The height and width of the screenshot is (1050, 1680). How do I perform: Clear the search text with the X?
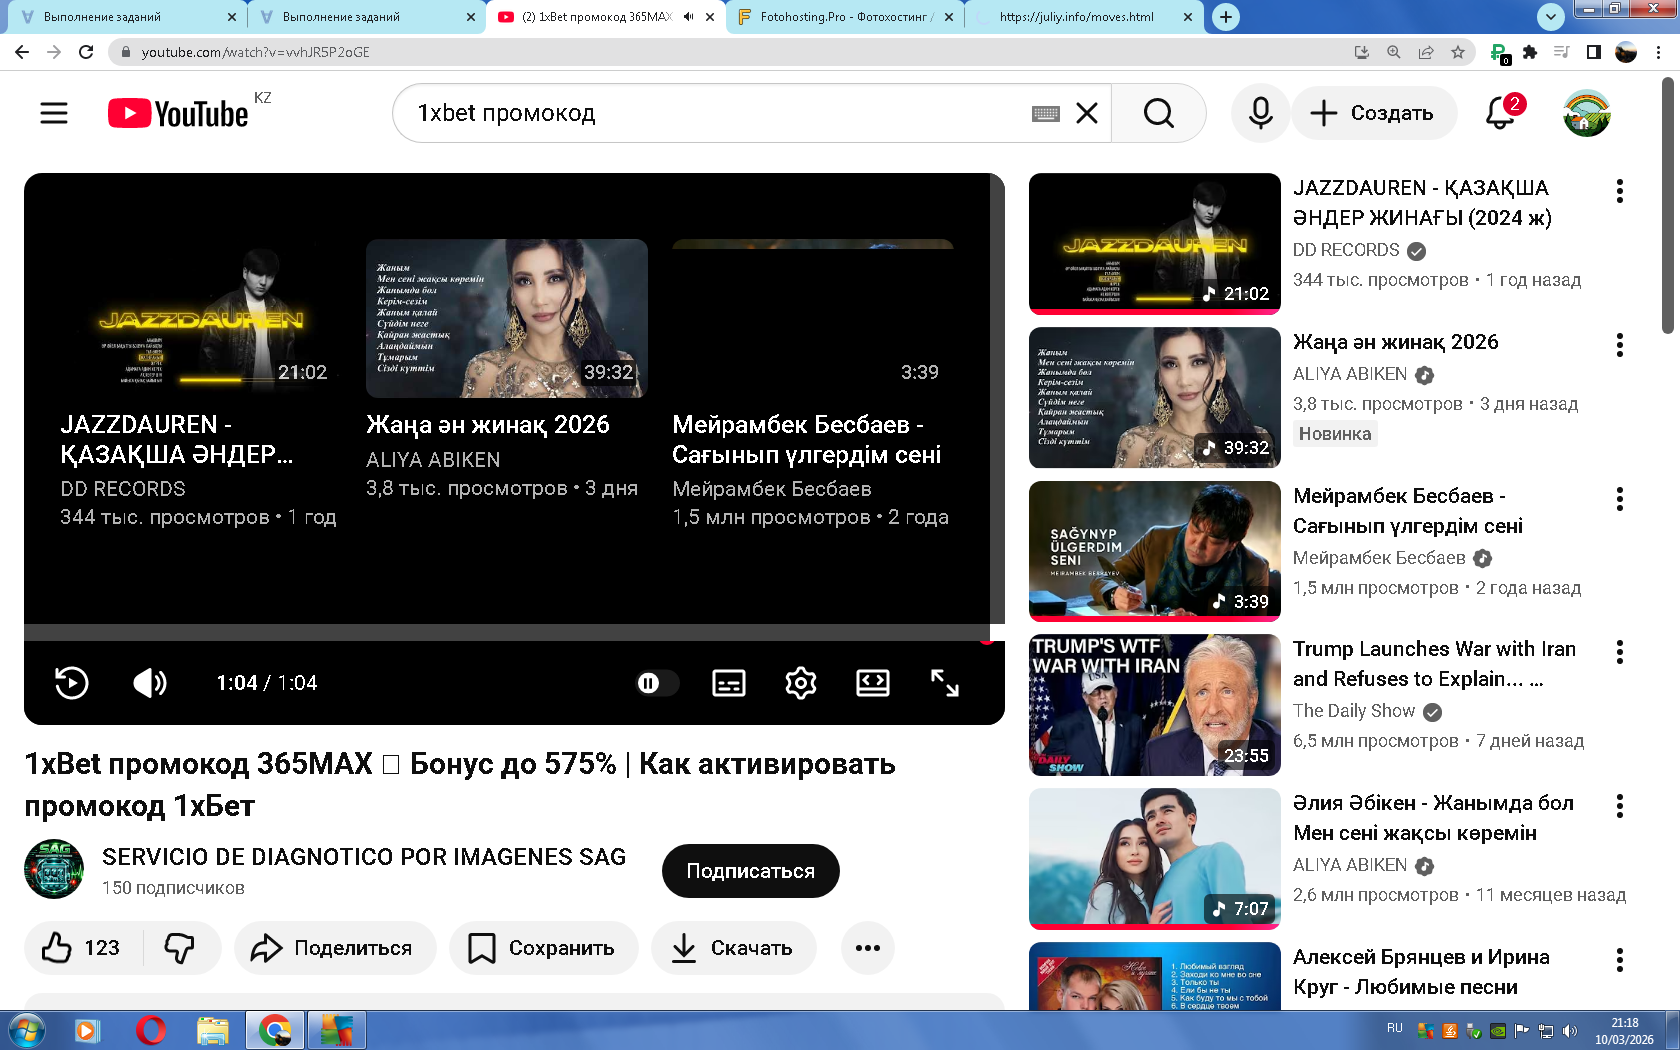pyautogui.click(x=1087, y=113)
